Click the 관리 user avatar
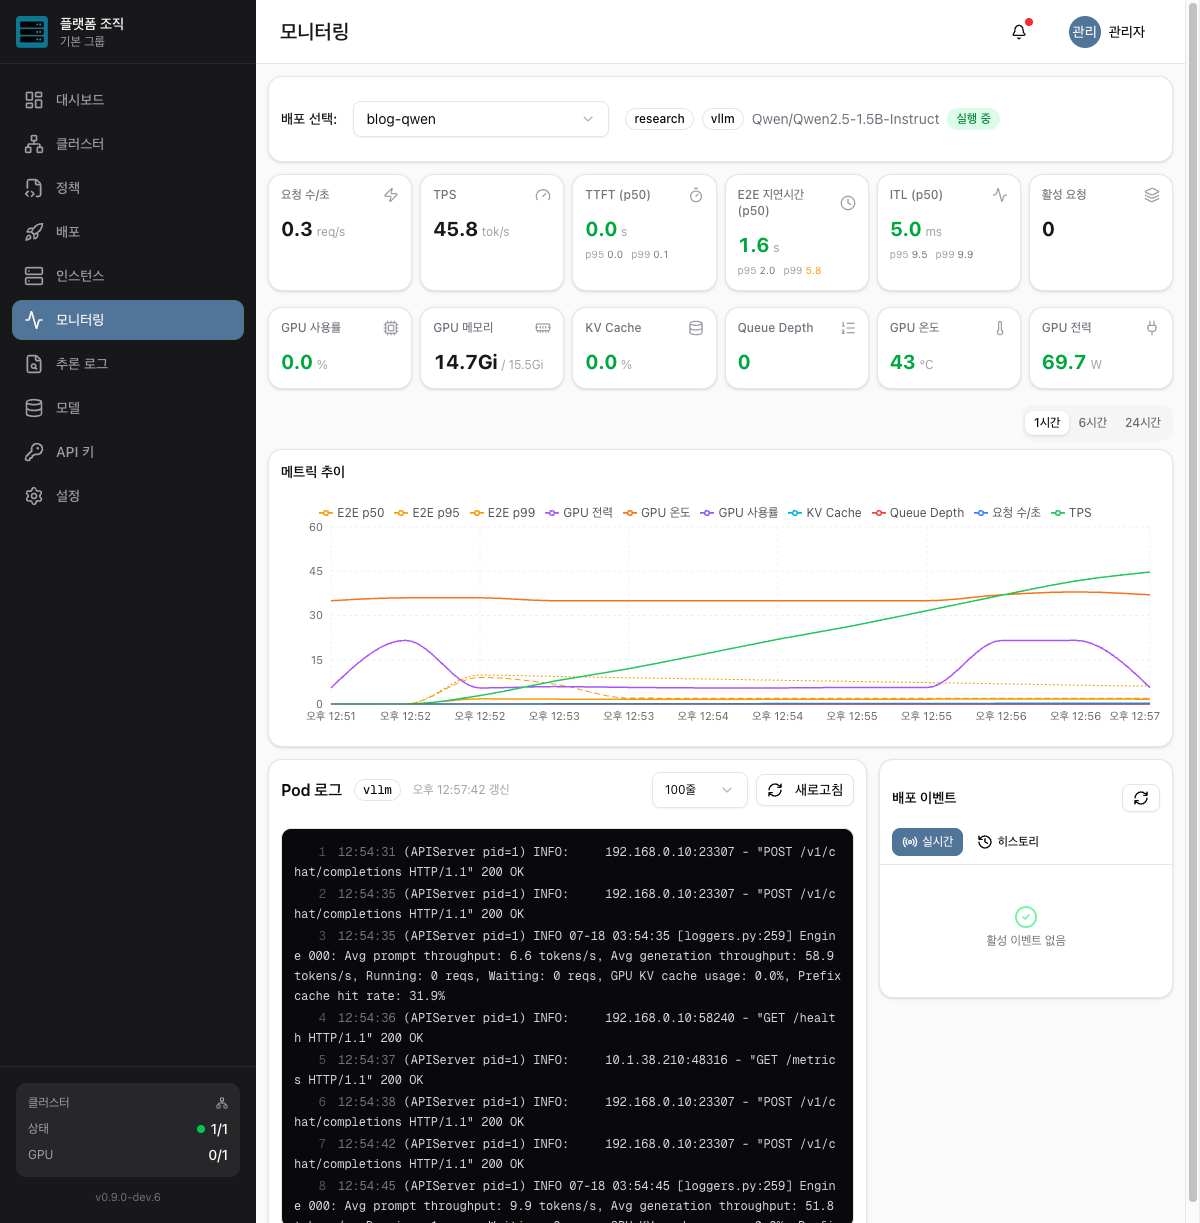 point(1084,32)
